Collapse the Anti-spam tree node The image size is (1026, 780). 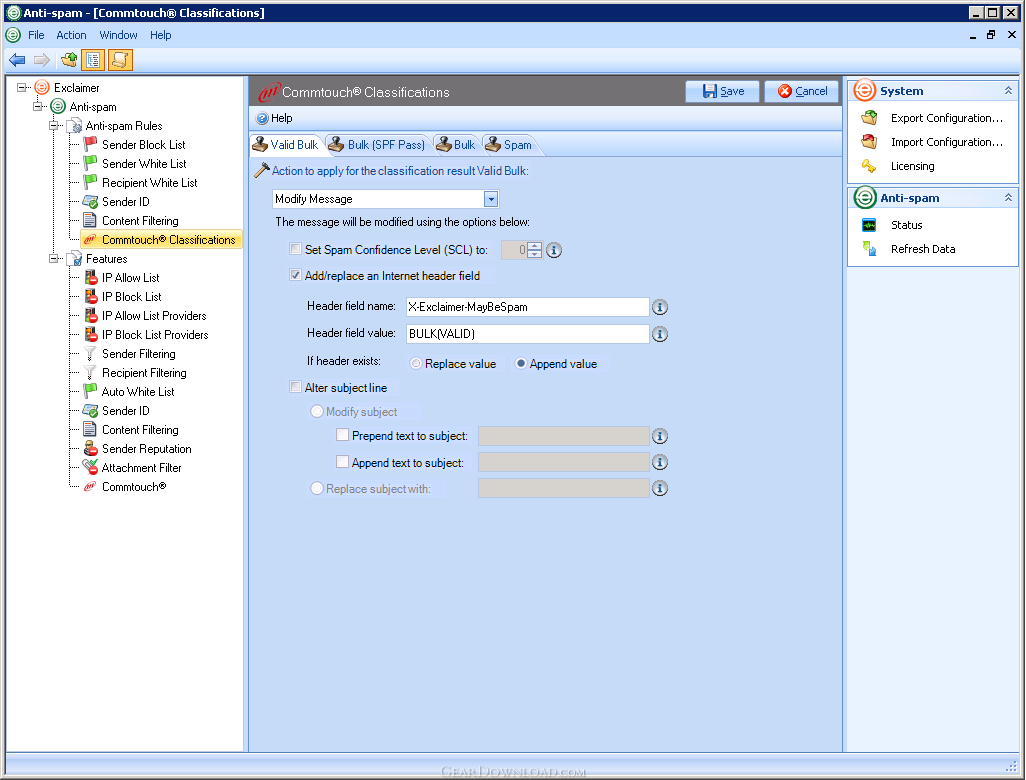(37, 106)
